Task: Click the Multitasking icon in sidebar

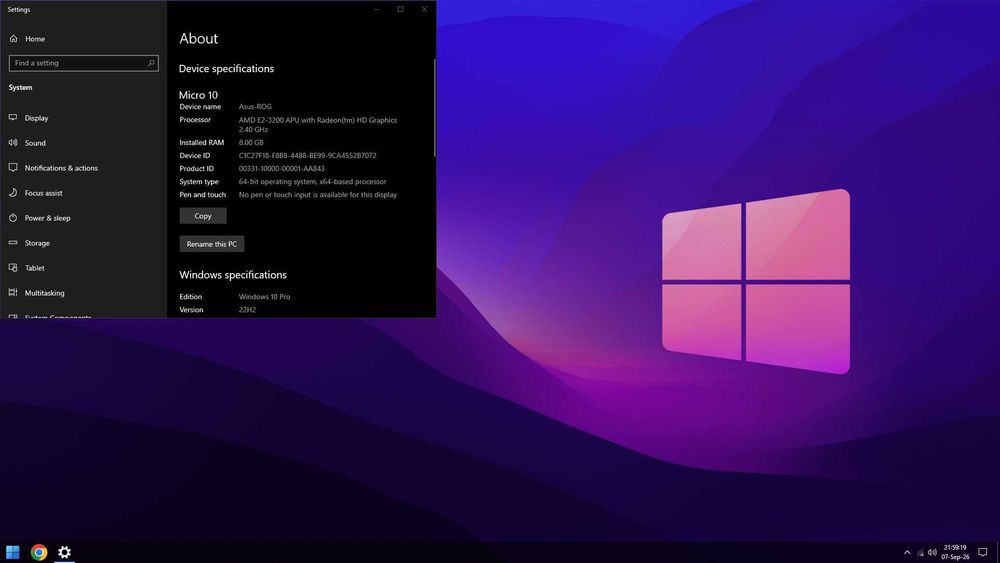Action: tap(13, 293)
